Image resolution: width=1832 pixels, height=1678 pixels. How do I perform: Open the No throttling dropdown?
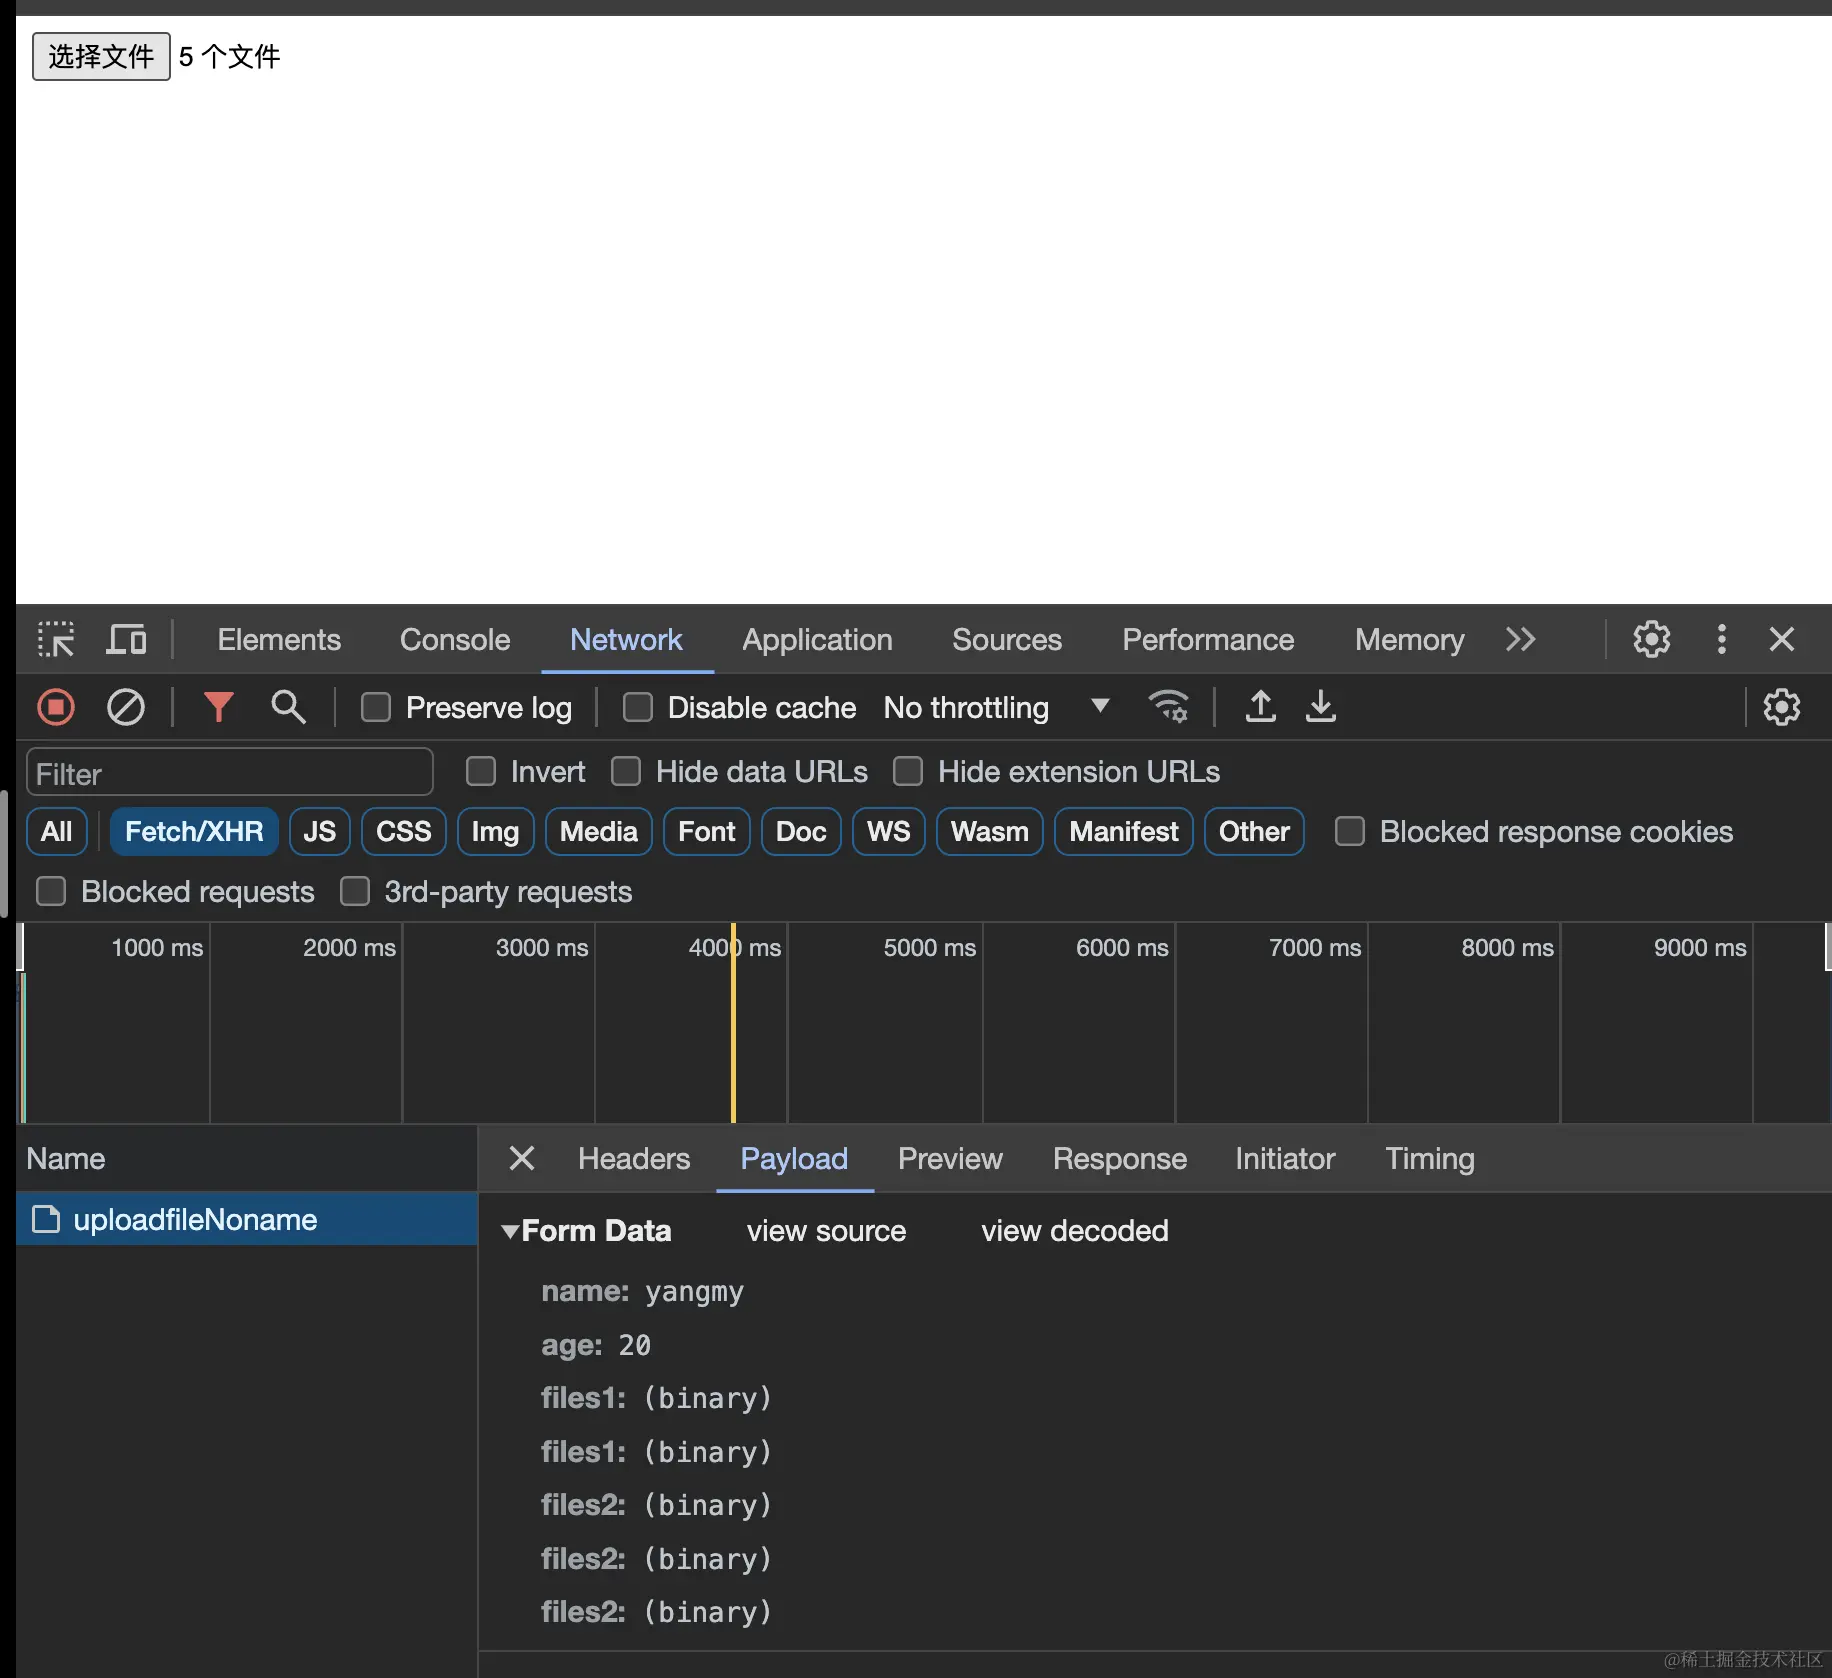997,708
